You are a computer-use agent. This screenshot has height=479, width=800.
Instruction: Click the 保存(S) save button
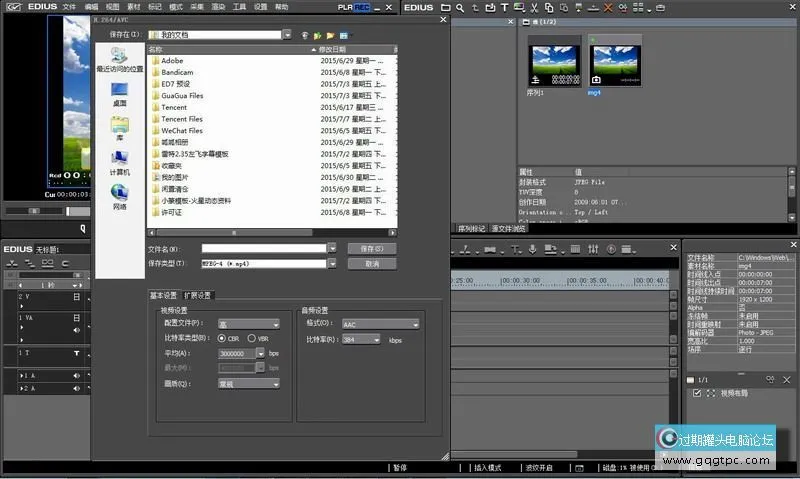pos(372,248)
